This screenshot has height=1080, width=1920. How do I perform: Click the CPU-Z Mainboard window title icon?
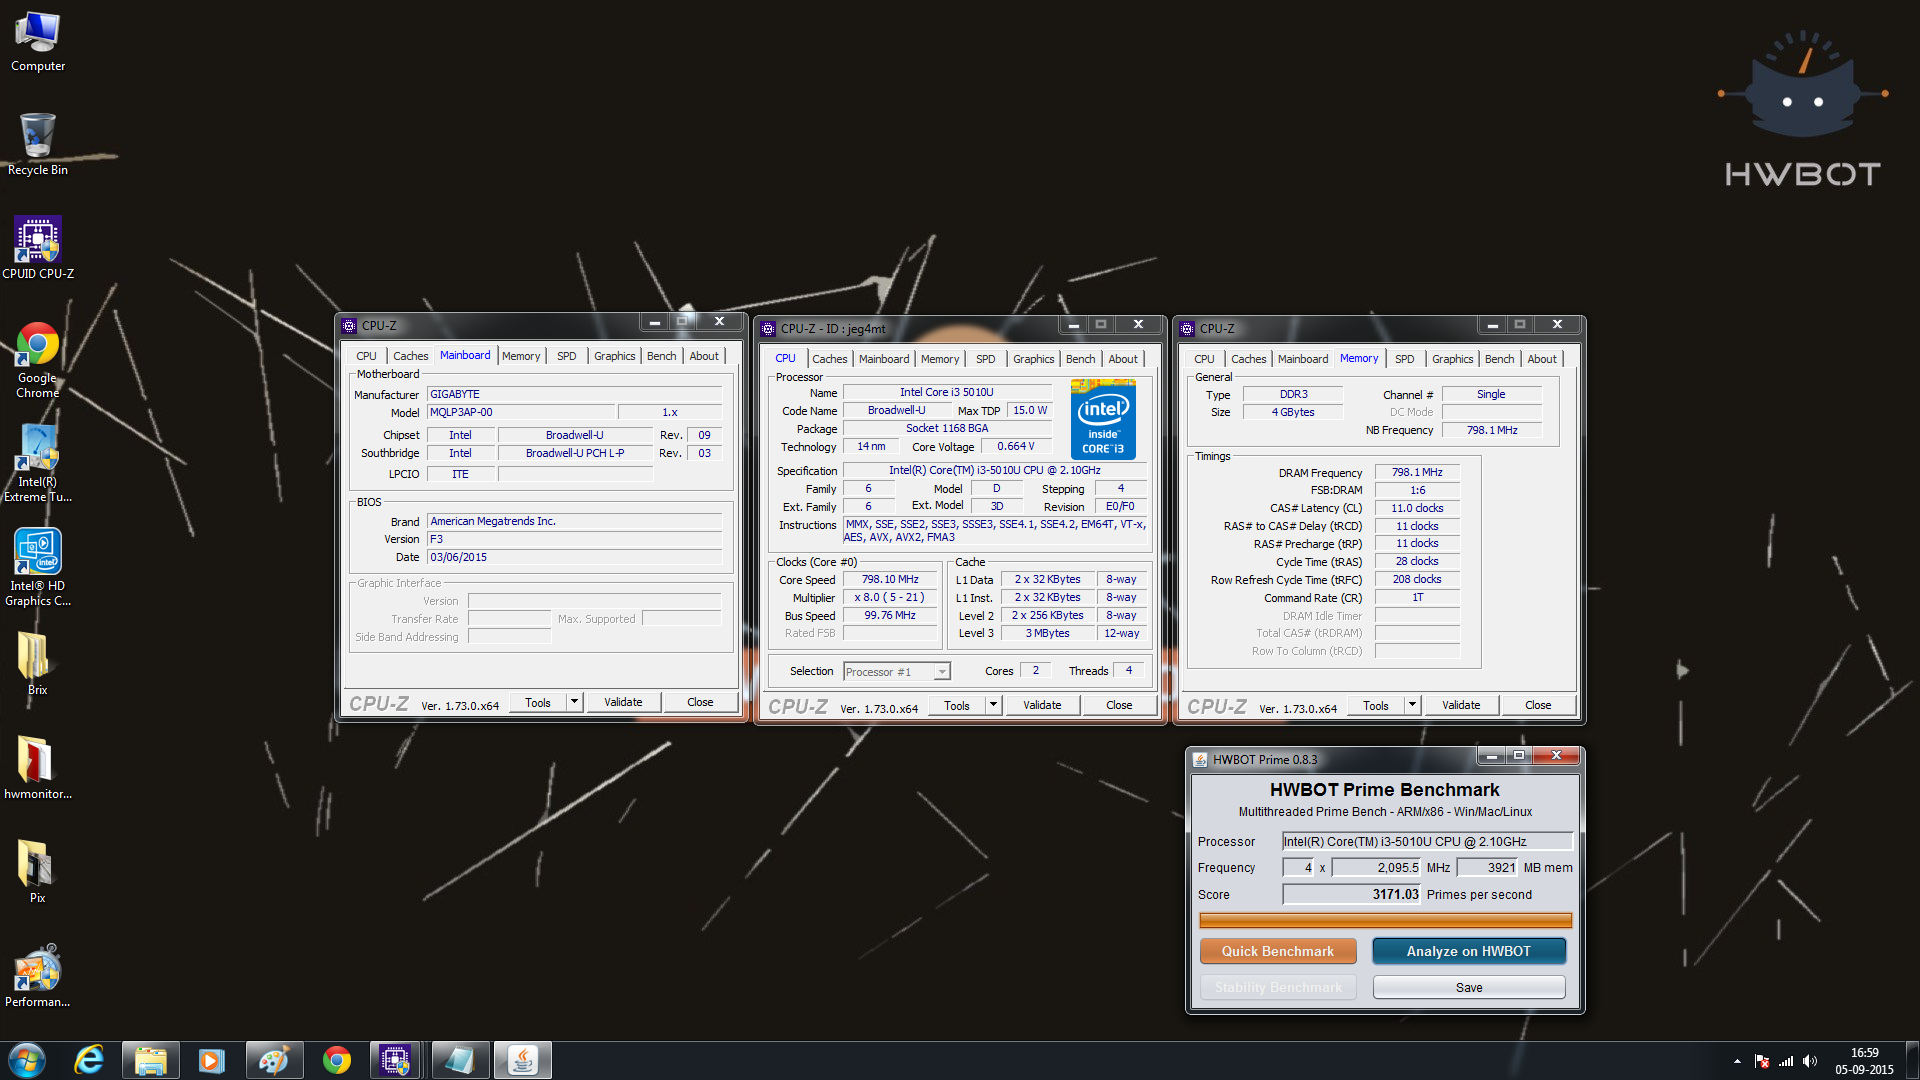coord(349,326)
